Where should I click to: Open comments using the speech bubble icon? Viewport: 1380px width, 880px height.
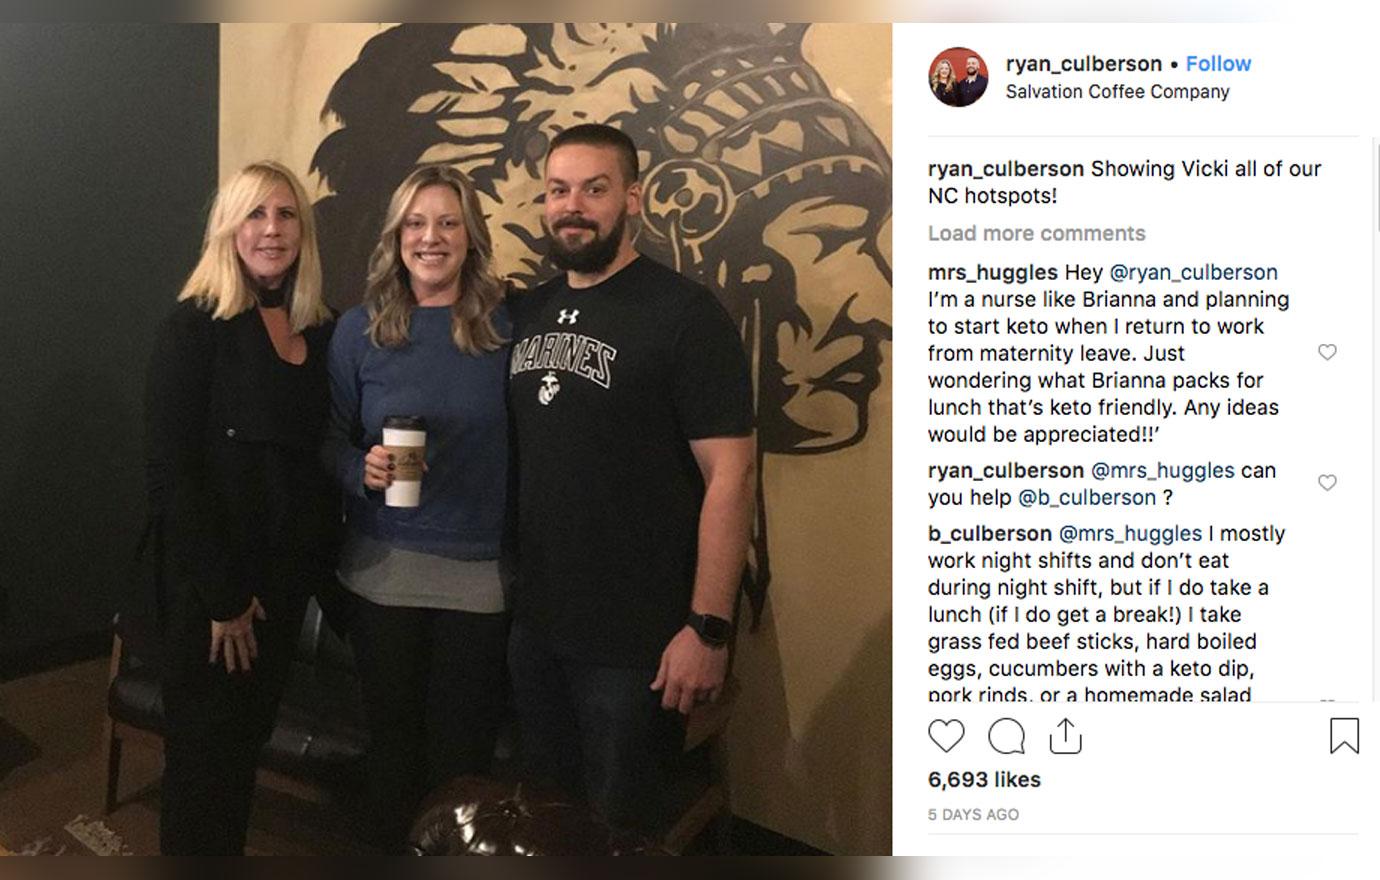pyautogui.click(x=1006, y=736)
